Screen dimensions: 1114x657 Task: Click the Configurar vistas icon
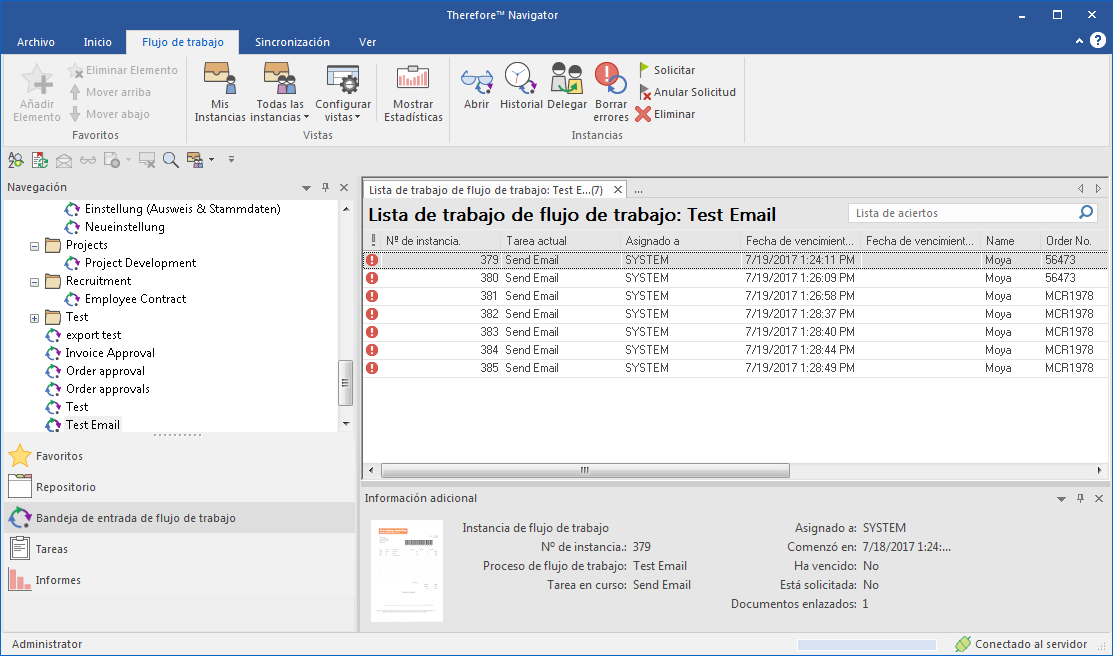342,79
